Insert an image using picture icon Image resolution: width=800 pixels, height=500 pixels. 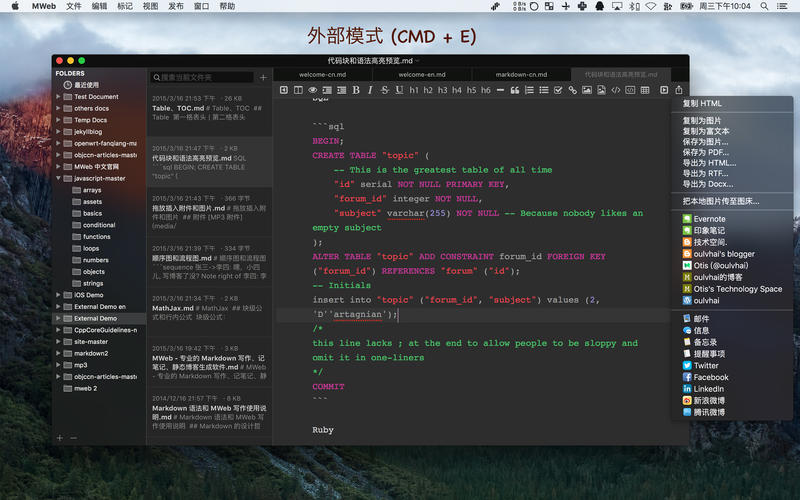(587, 90)
